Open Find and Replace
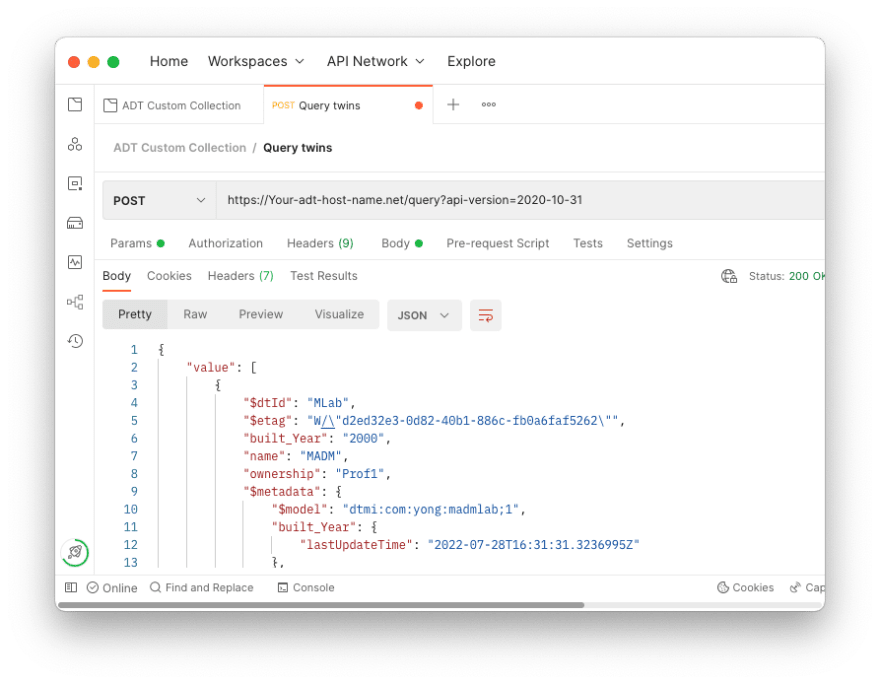The width and height of the screenshot is (880, 684). coord(201,587)
